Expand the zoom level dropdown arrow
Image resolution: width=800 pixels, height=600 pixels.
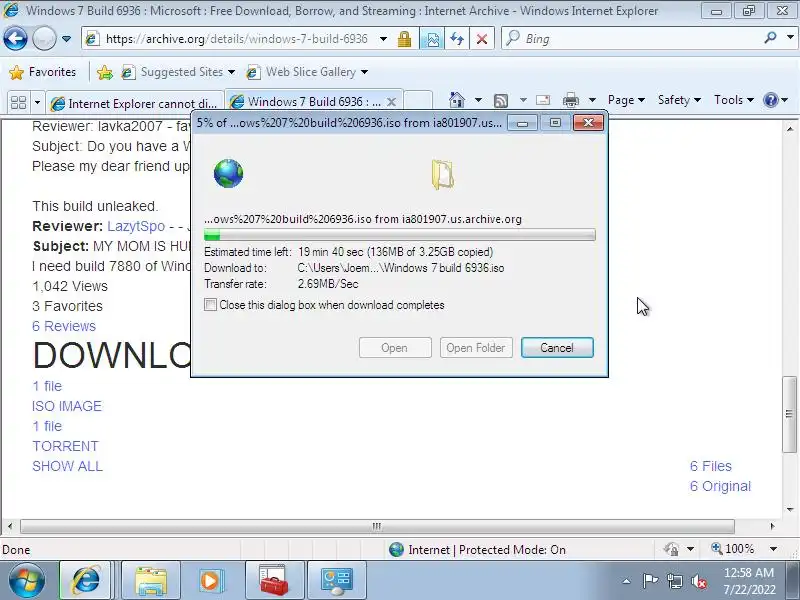tap(773, 549)
